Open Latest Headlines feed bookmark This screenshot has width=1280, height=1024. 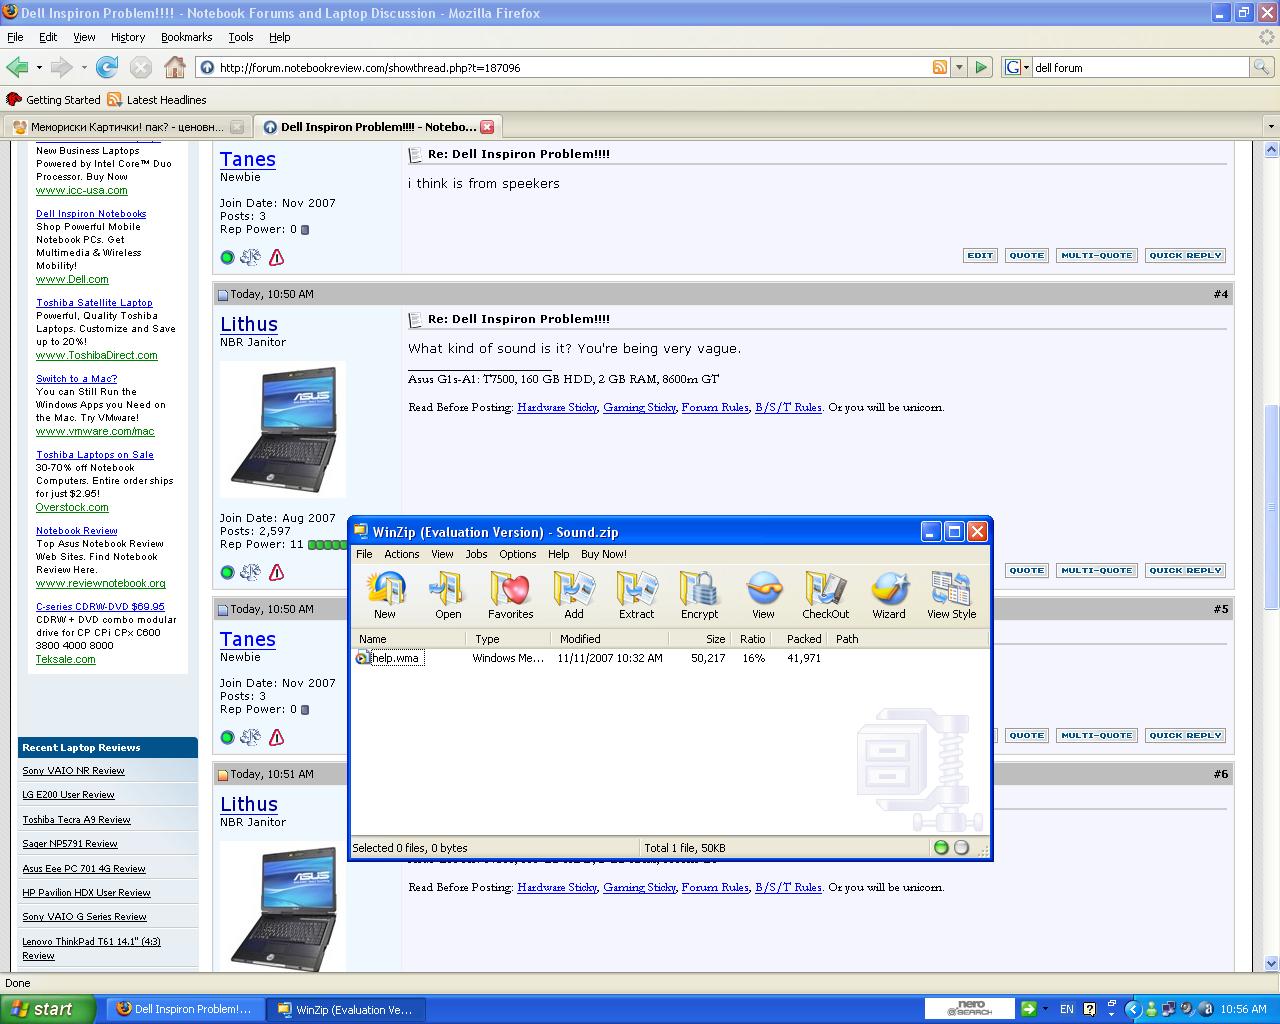[157, 100]
